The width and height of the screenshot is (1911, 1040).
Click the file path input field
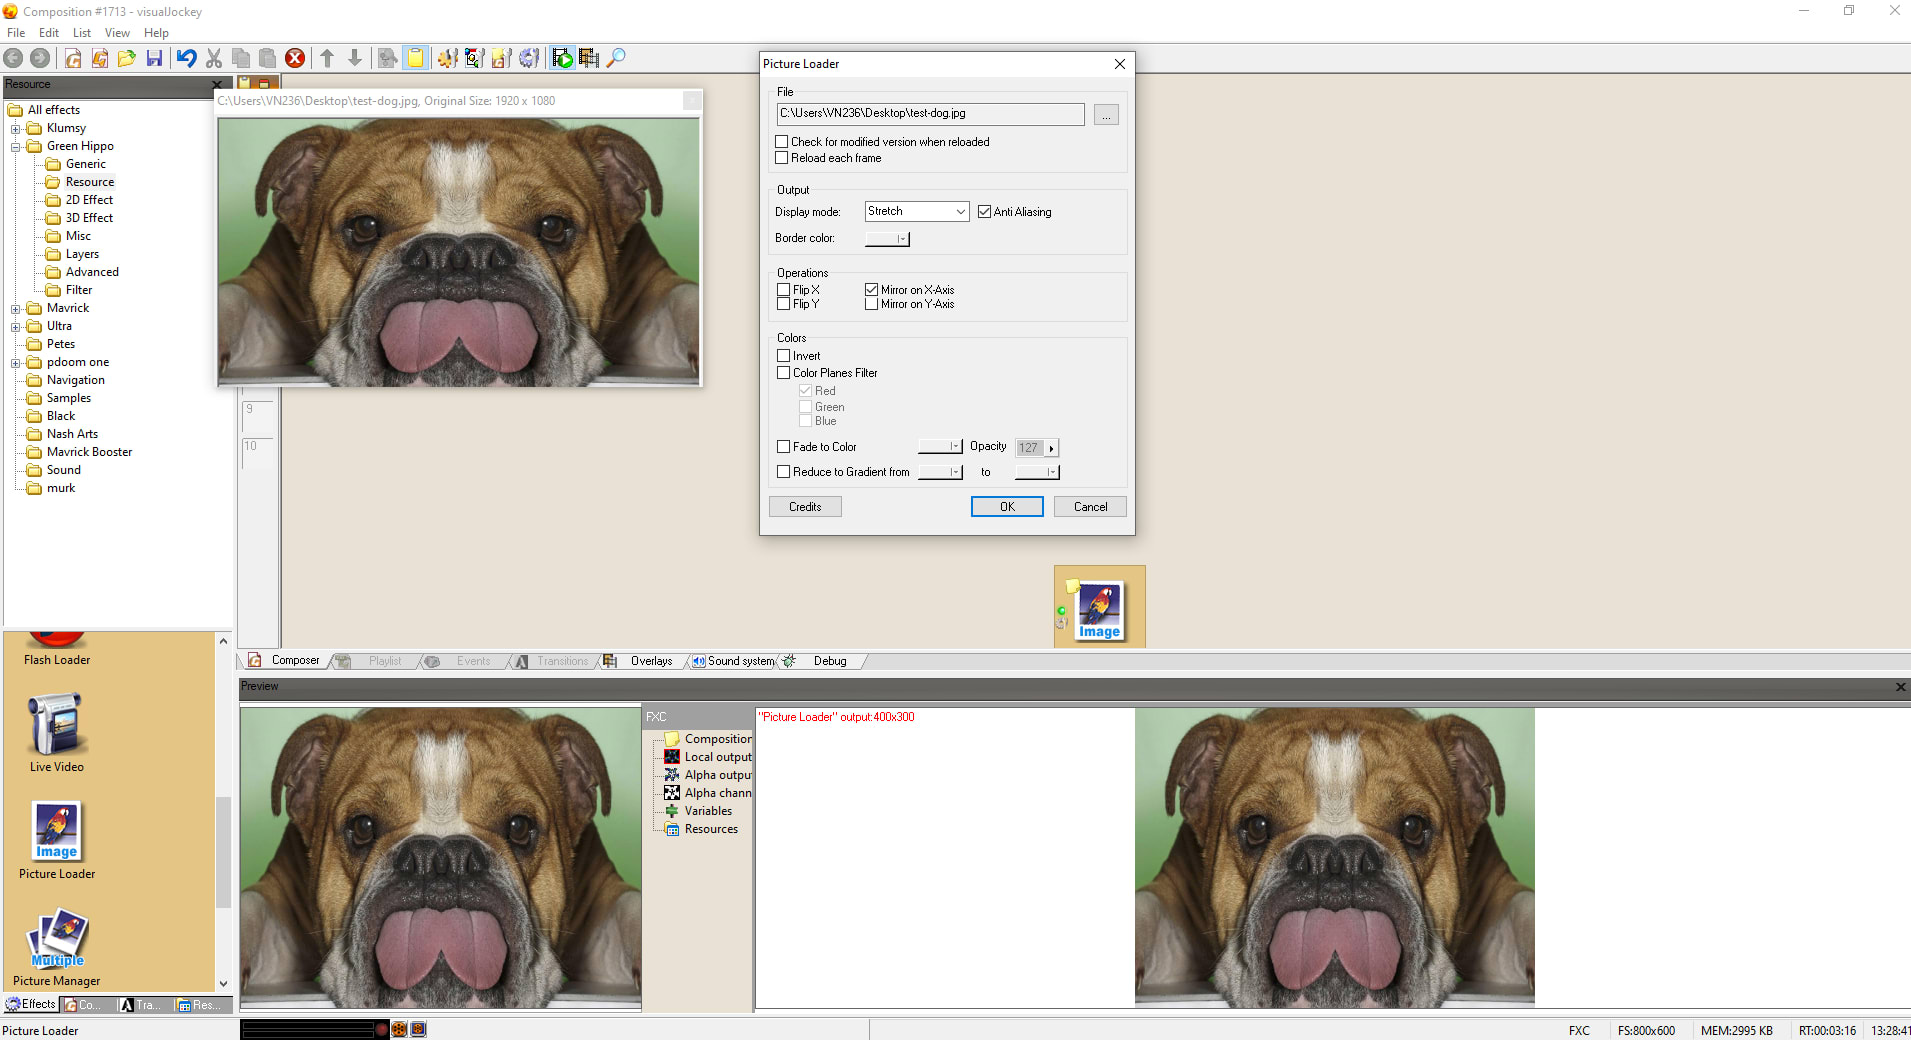coord(930,114)
